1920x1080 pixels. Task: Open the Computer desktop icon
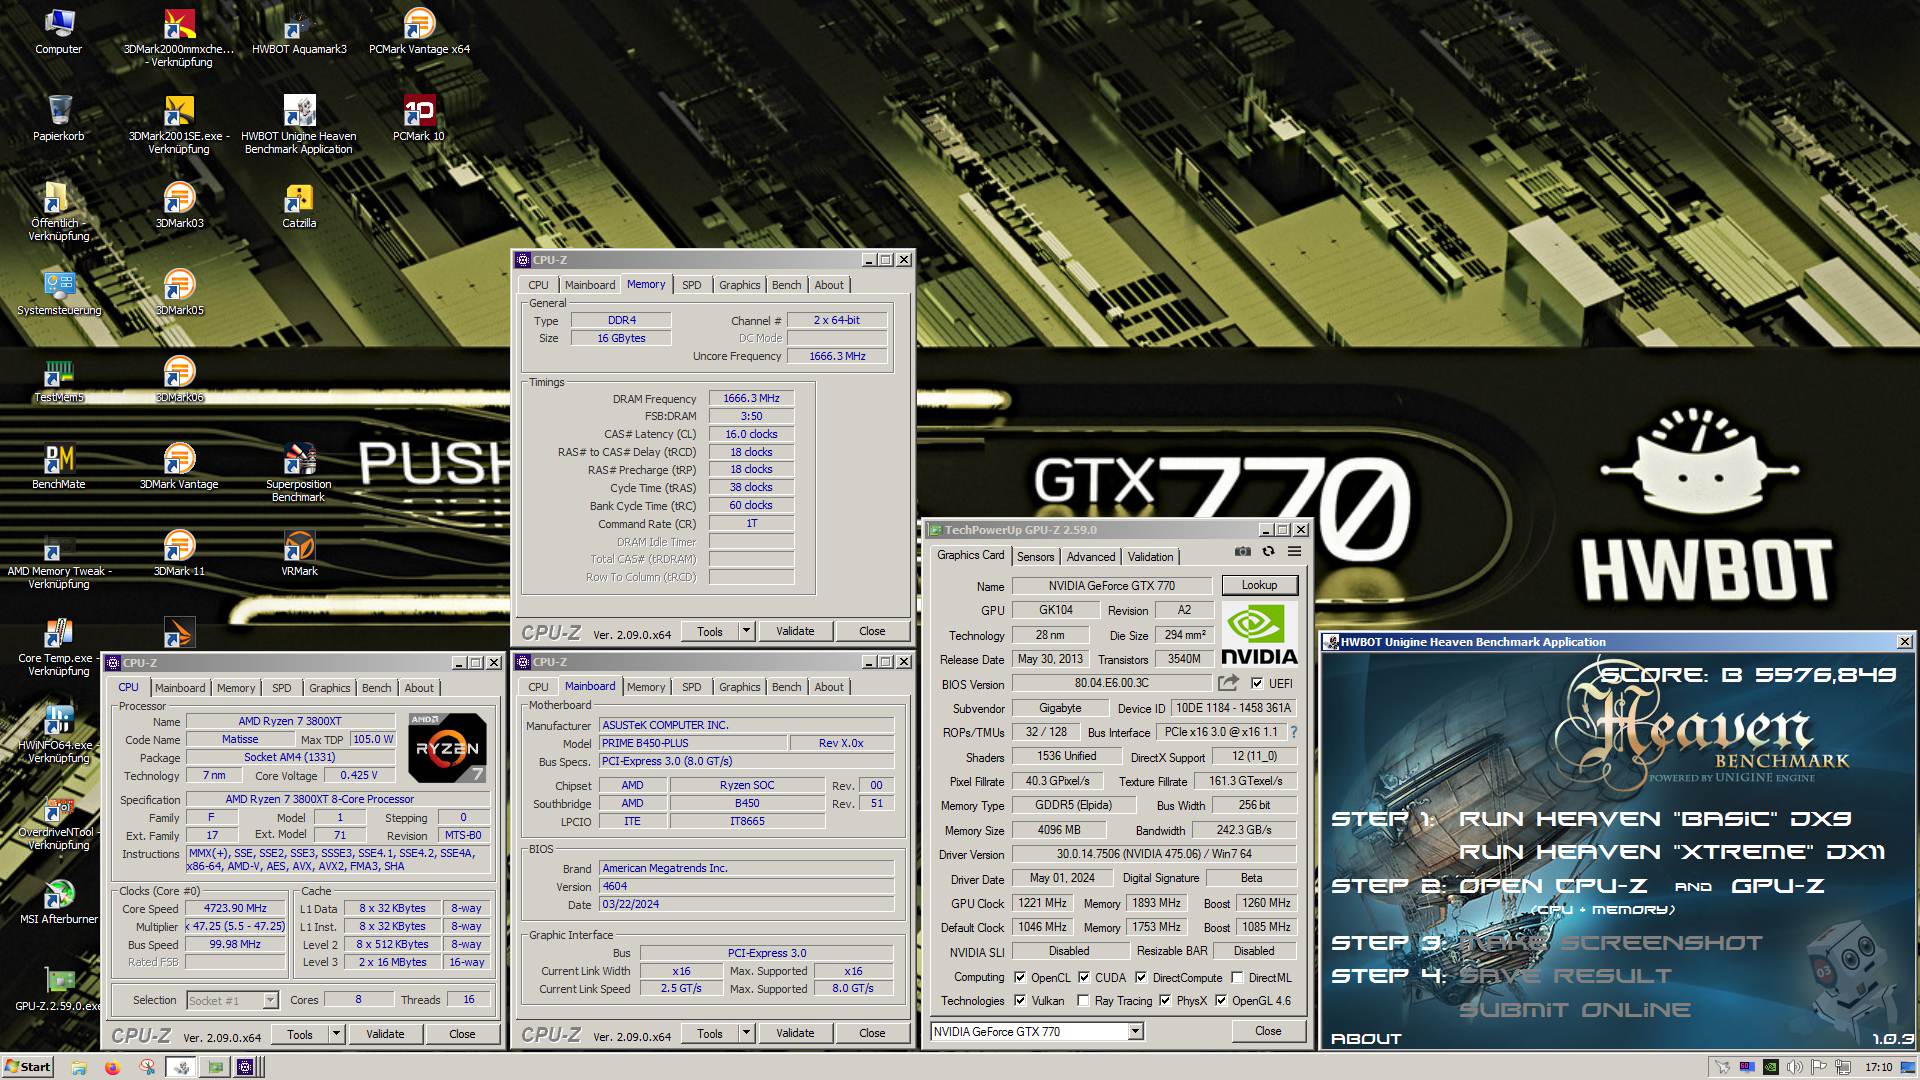coord(59,32)
